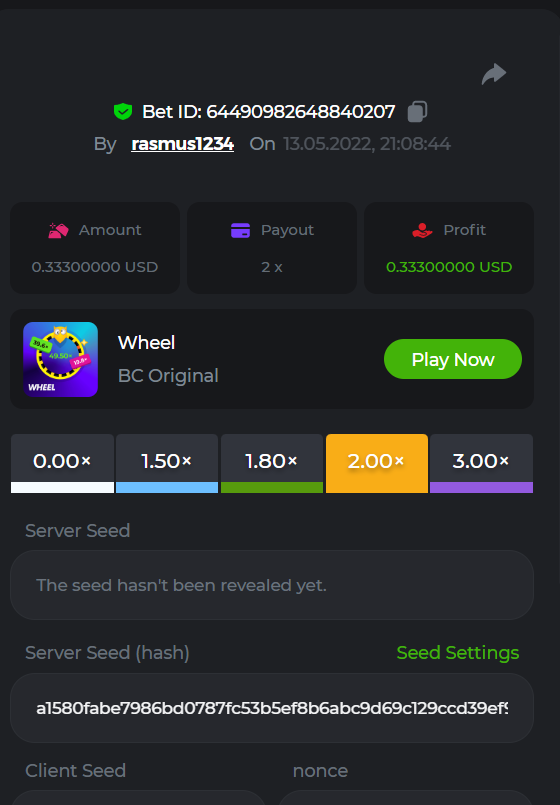The height and width of the screenshot is (805, 560).
Task: Select the 1.80× green multiplier tile
Action: pyautogui.click(x=272, y=463)
